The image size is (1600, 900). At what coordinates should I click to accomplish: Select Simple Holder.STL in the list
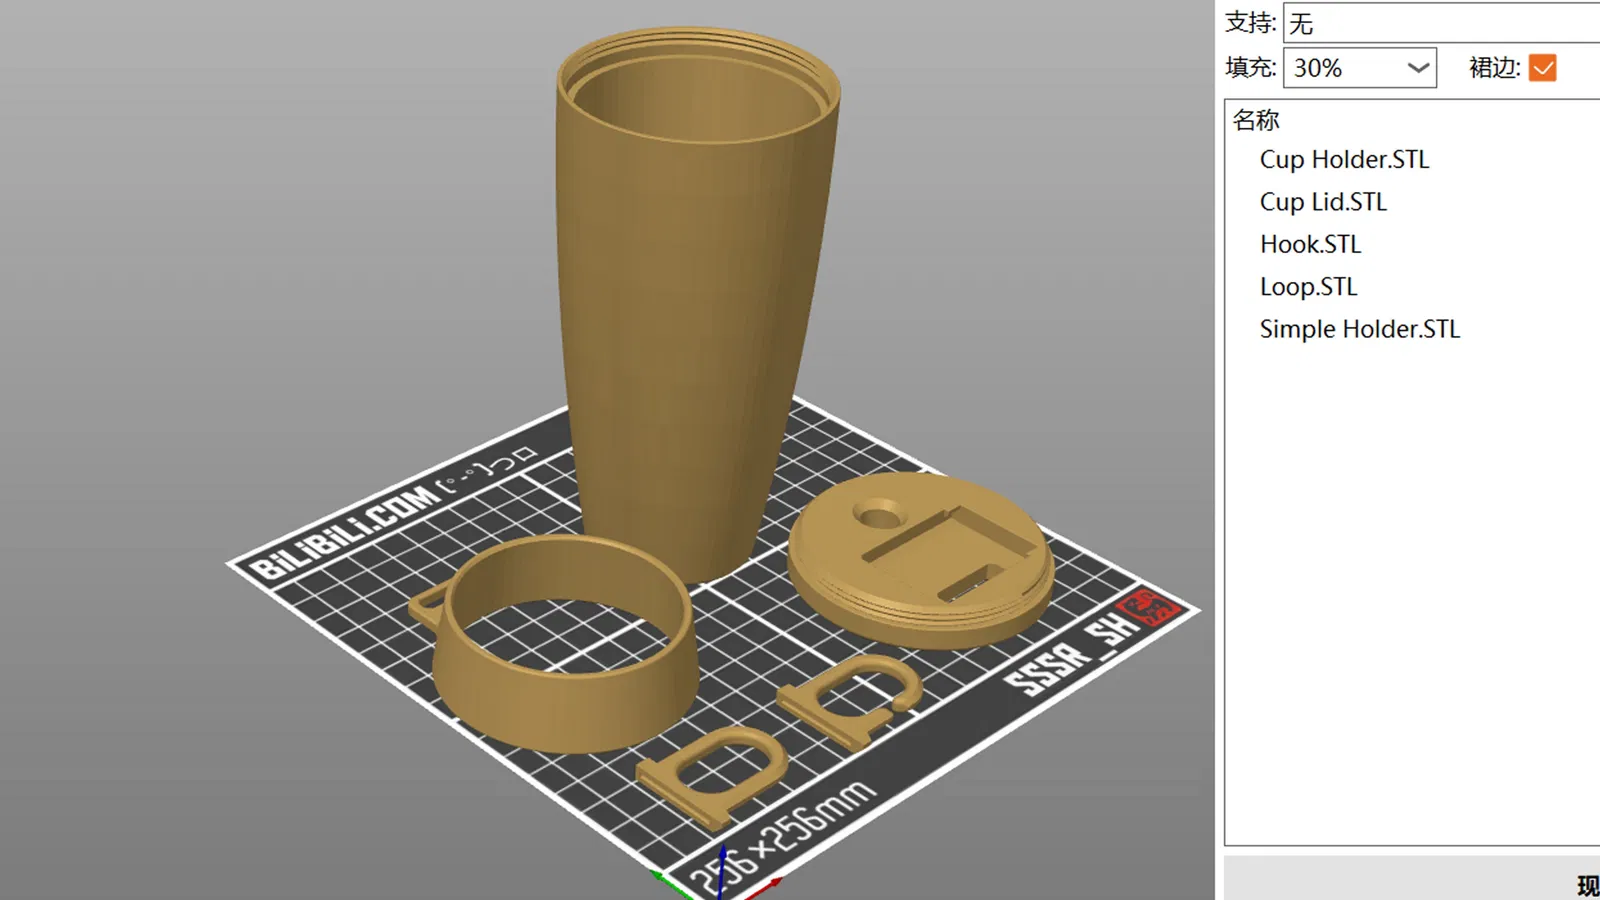click(x=1359, y=329)
